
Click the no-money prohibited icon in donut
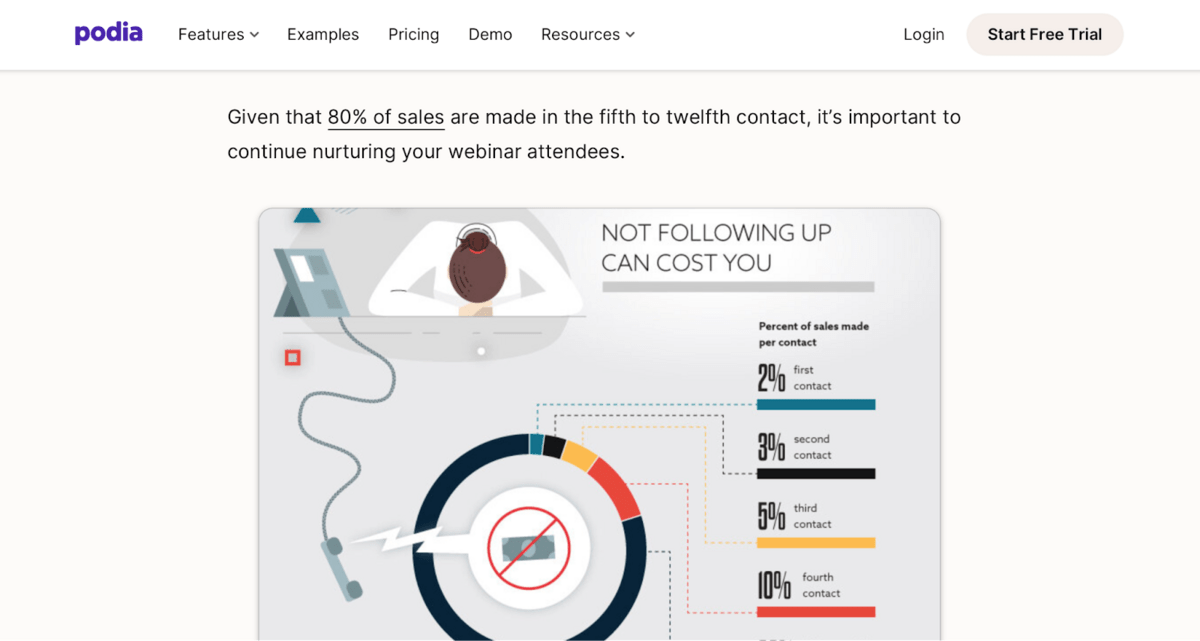(528, 546)
